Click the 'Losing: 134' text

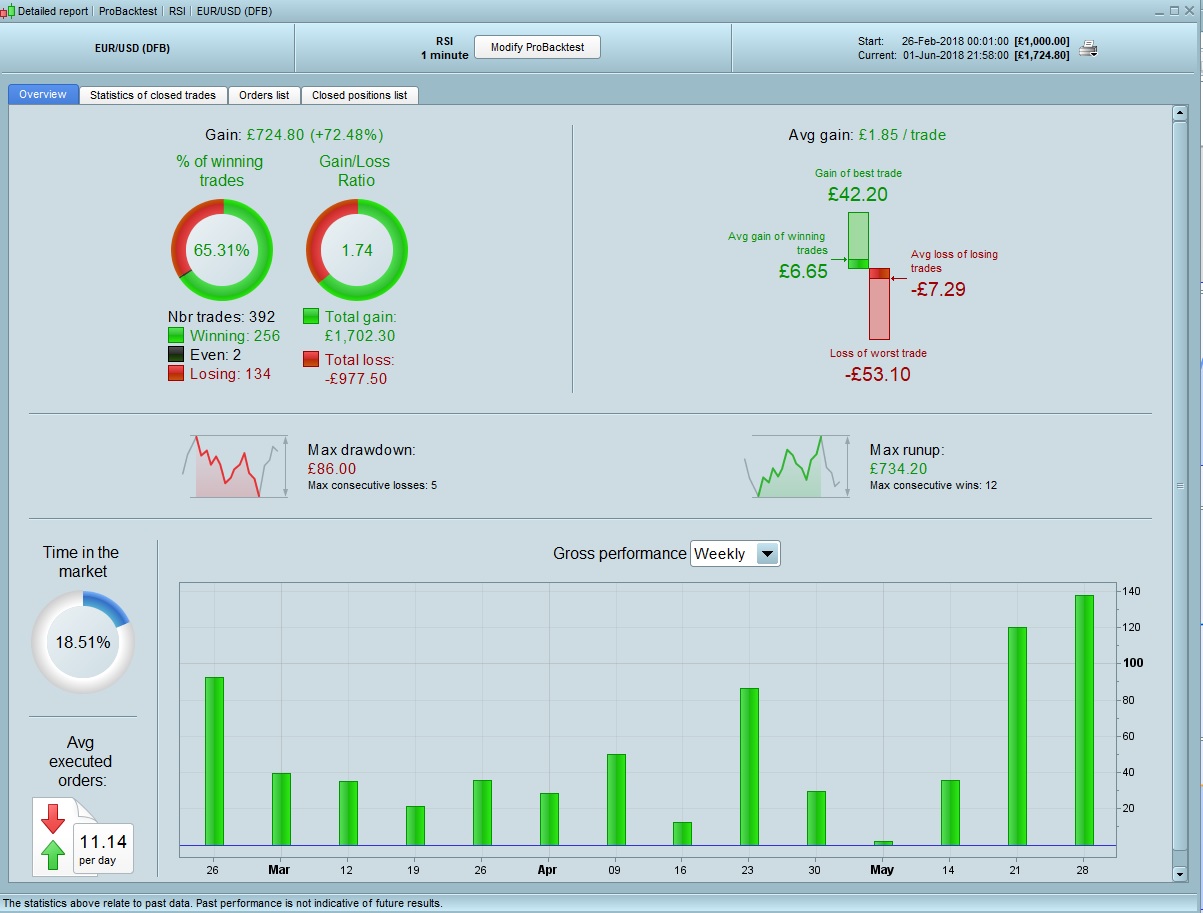point(230,374)
